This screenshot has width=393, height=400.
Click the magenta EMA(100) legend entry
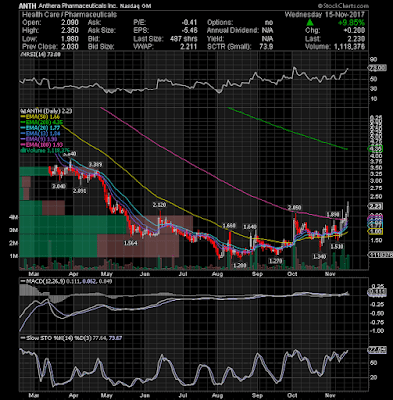41,144
